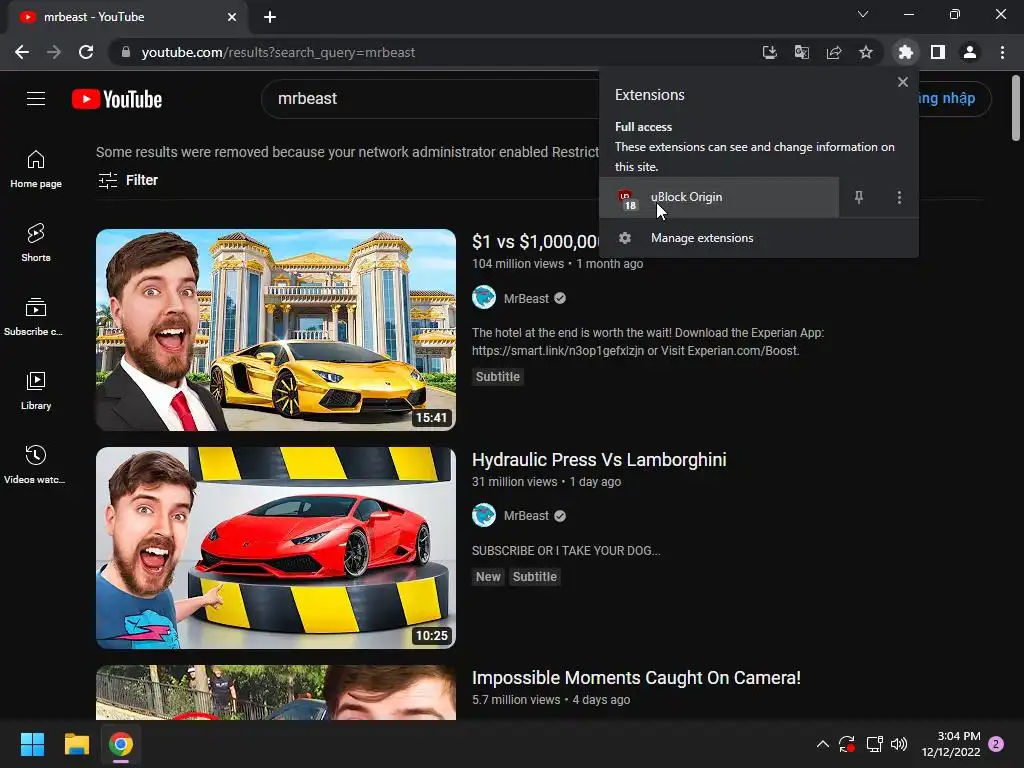Open the Chrome profile icon

tap(970, 52)
